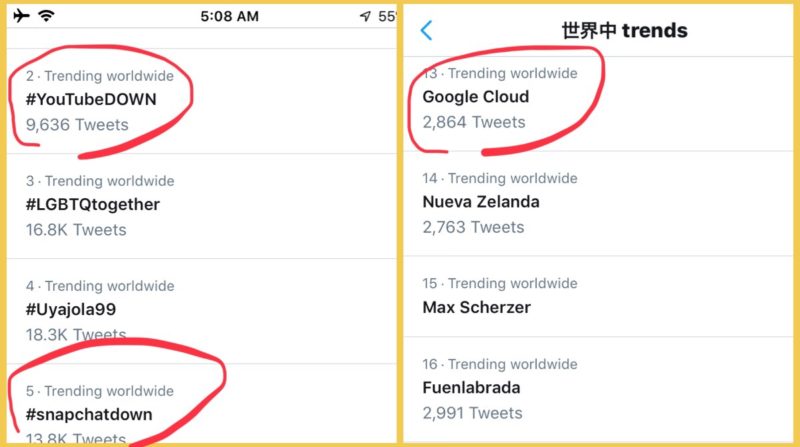
Task: Tap the 16.8K Tweets count
Action: [x=76, y=230]
